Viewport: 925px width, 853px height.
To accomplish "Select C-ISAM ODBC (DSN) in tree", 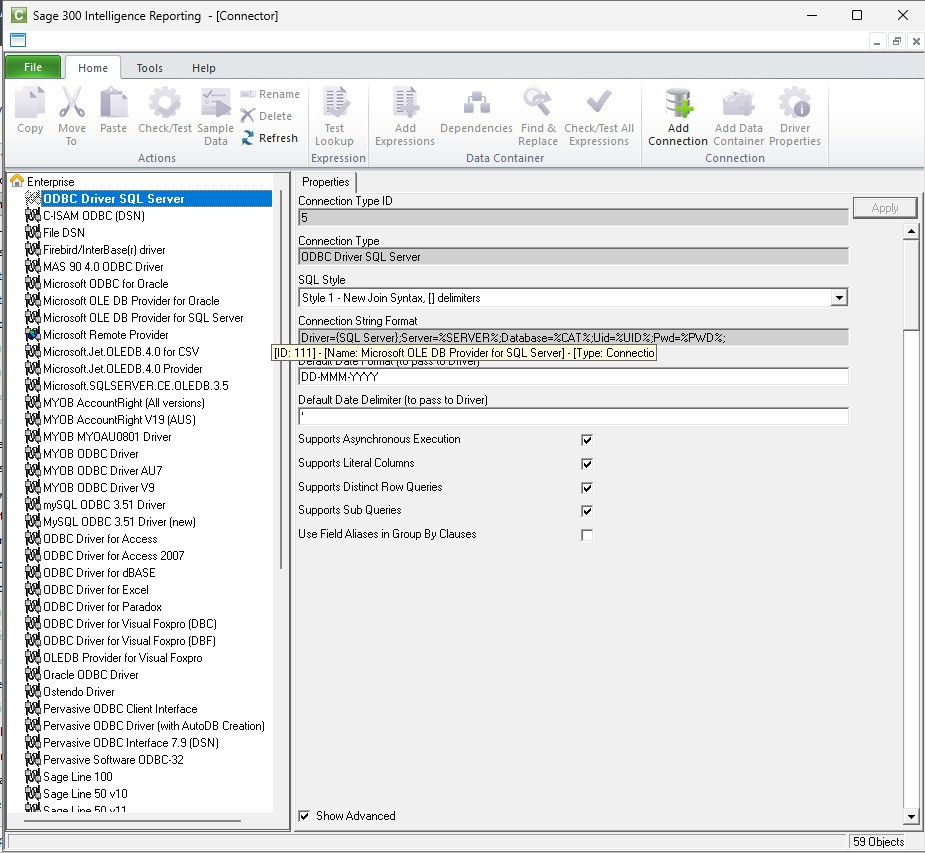I will (x=94, y=216).
